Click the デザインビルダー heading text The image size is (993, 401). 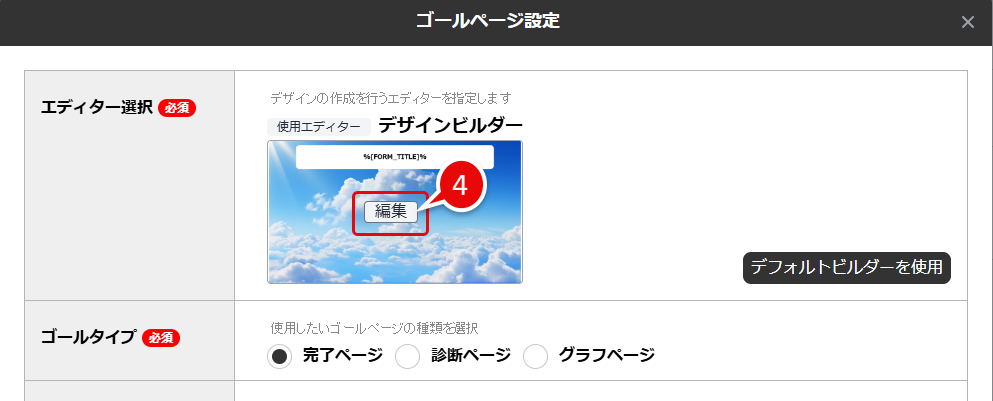click(x=450, y=125)
